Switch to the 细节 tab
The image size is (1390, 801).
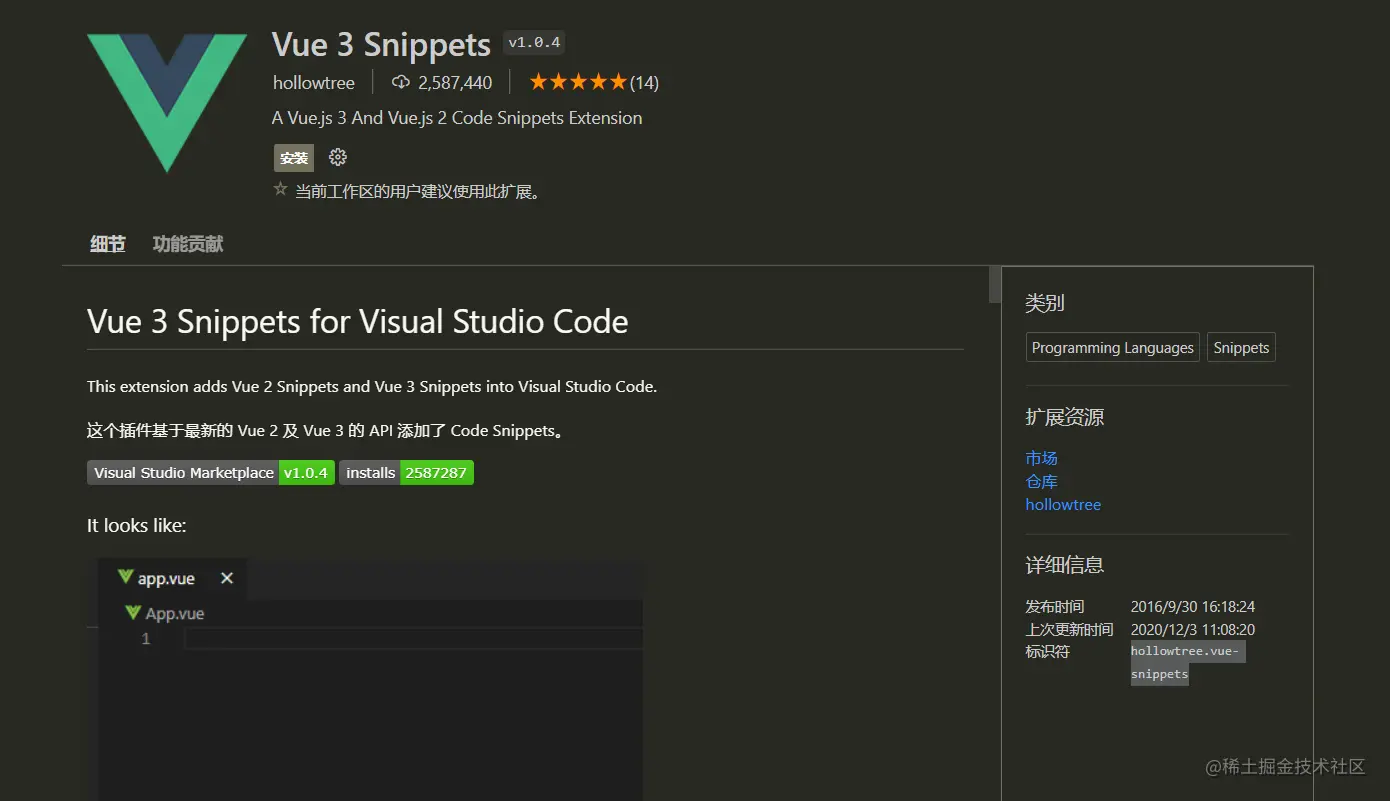108,244
